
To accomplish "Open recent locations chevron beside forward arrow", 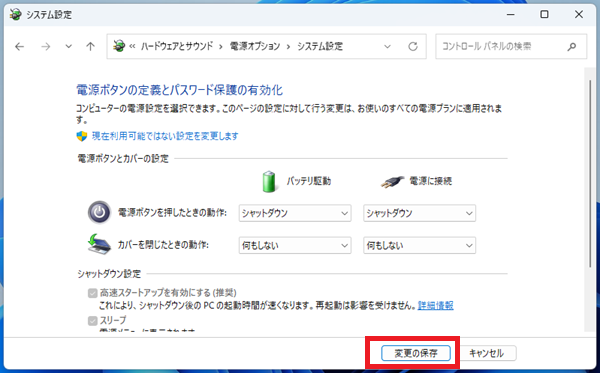I will click(68, 47).
